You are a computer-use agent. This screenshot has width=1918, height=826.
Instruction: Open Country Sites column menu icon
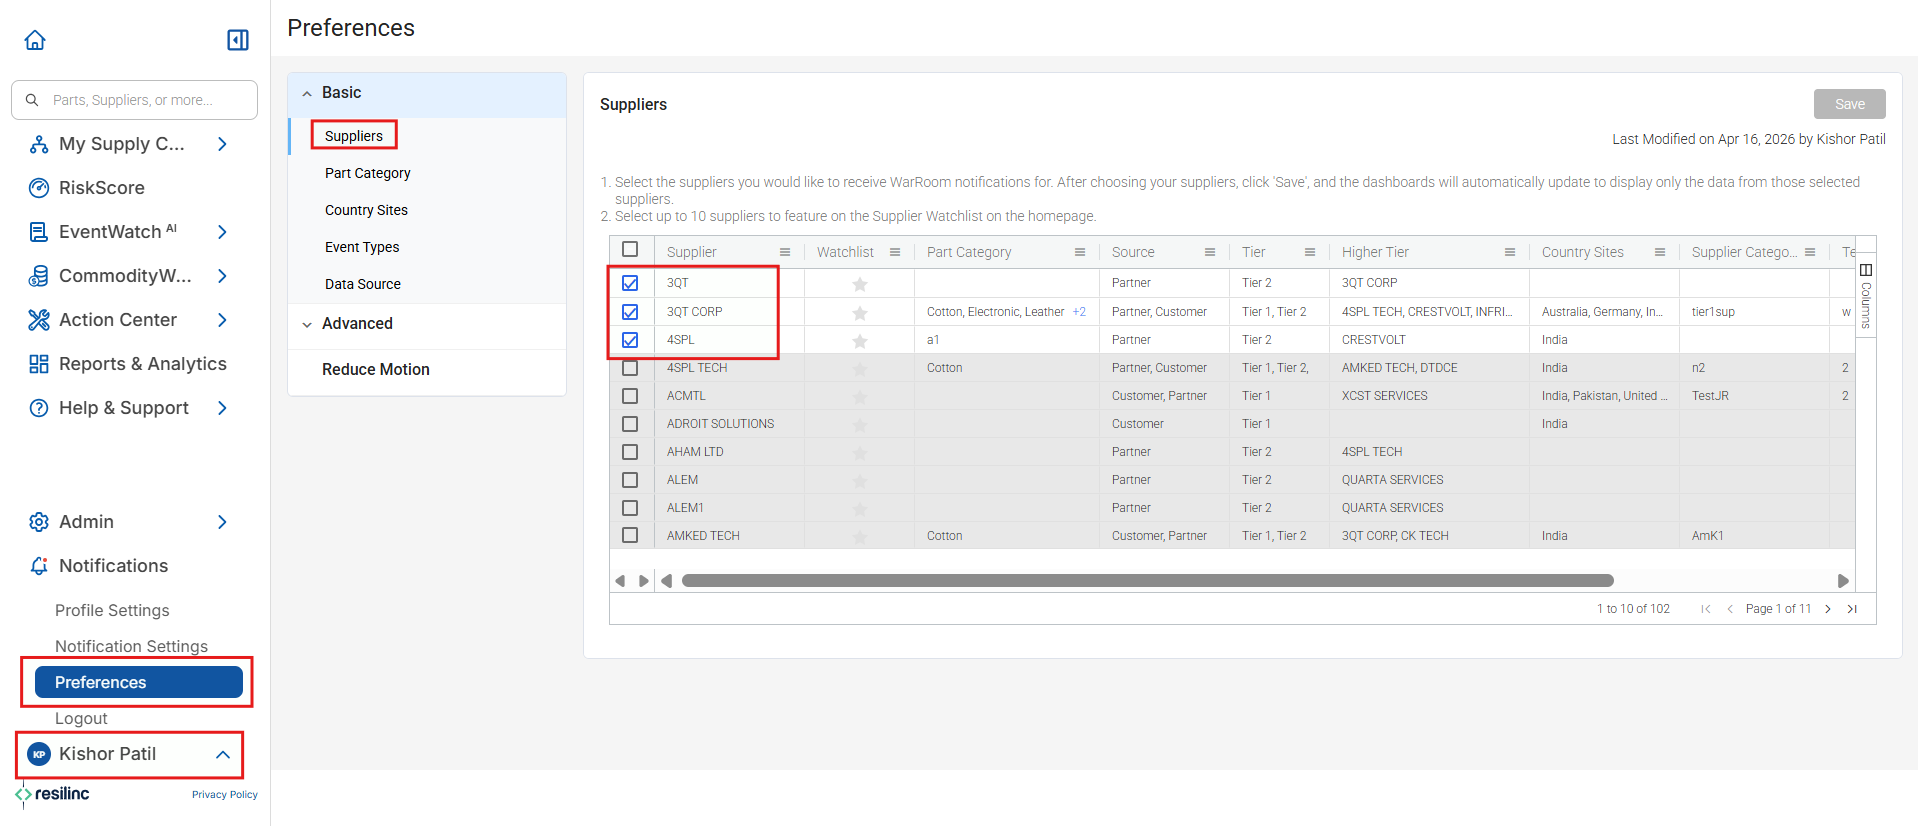pos(1660,252)
